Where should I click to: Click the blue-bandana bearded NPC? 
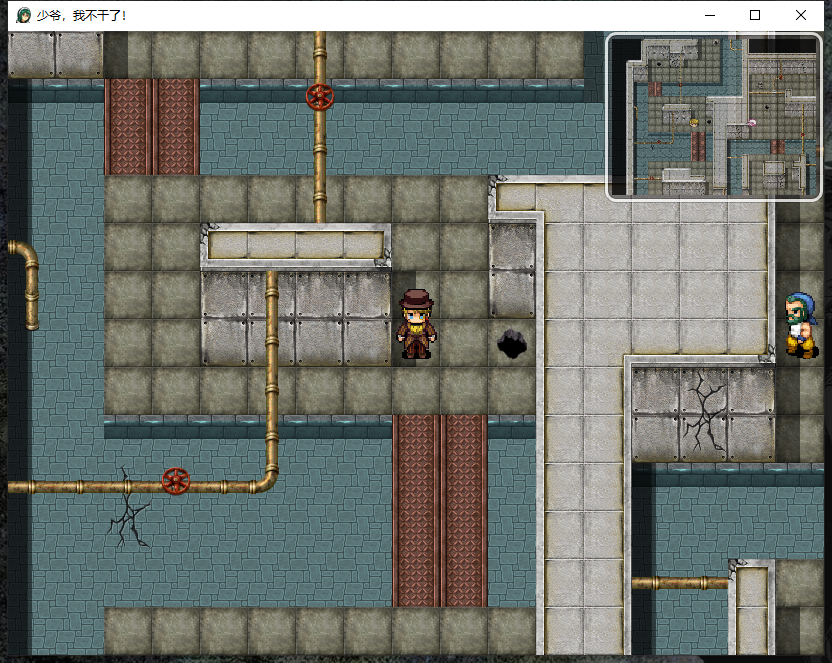(x=802, y=325)
